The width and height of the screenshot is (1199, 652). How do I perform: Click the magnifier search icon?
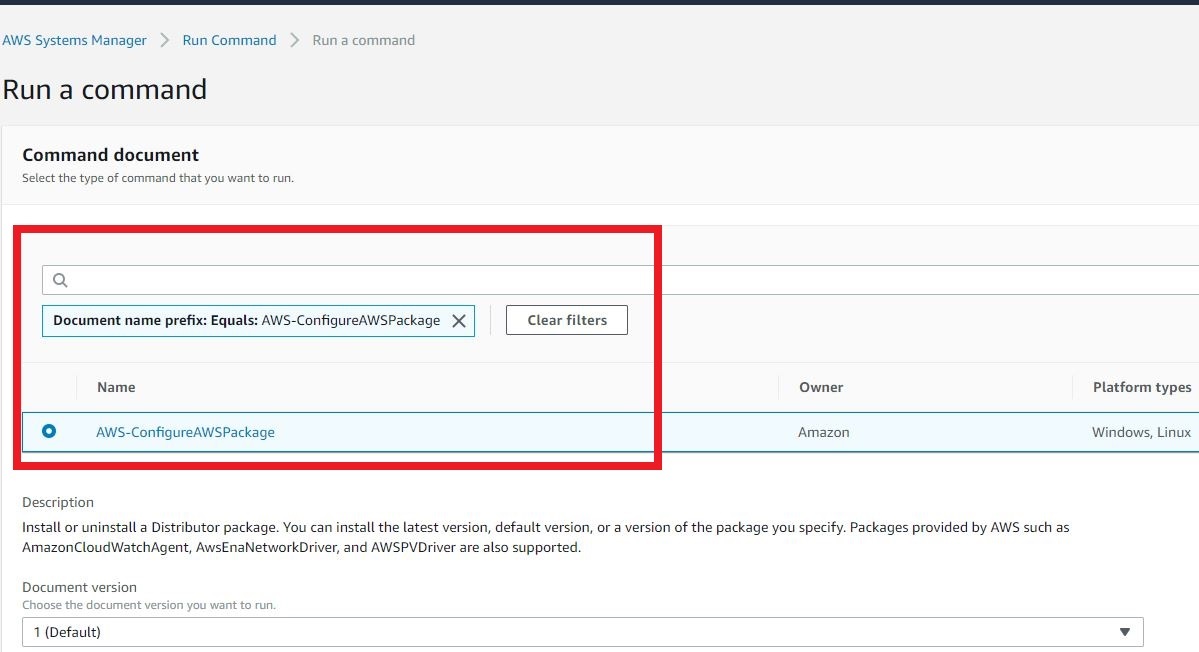(x=60, y=281)
